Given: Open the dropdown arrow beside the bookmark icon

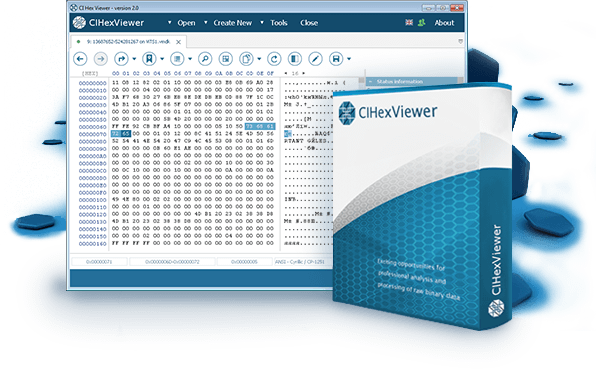Looking at the screenshot, I should tap(162, 59).
